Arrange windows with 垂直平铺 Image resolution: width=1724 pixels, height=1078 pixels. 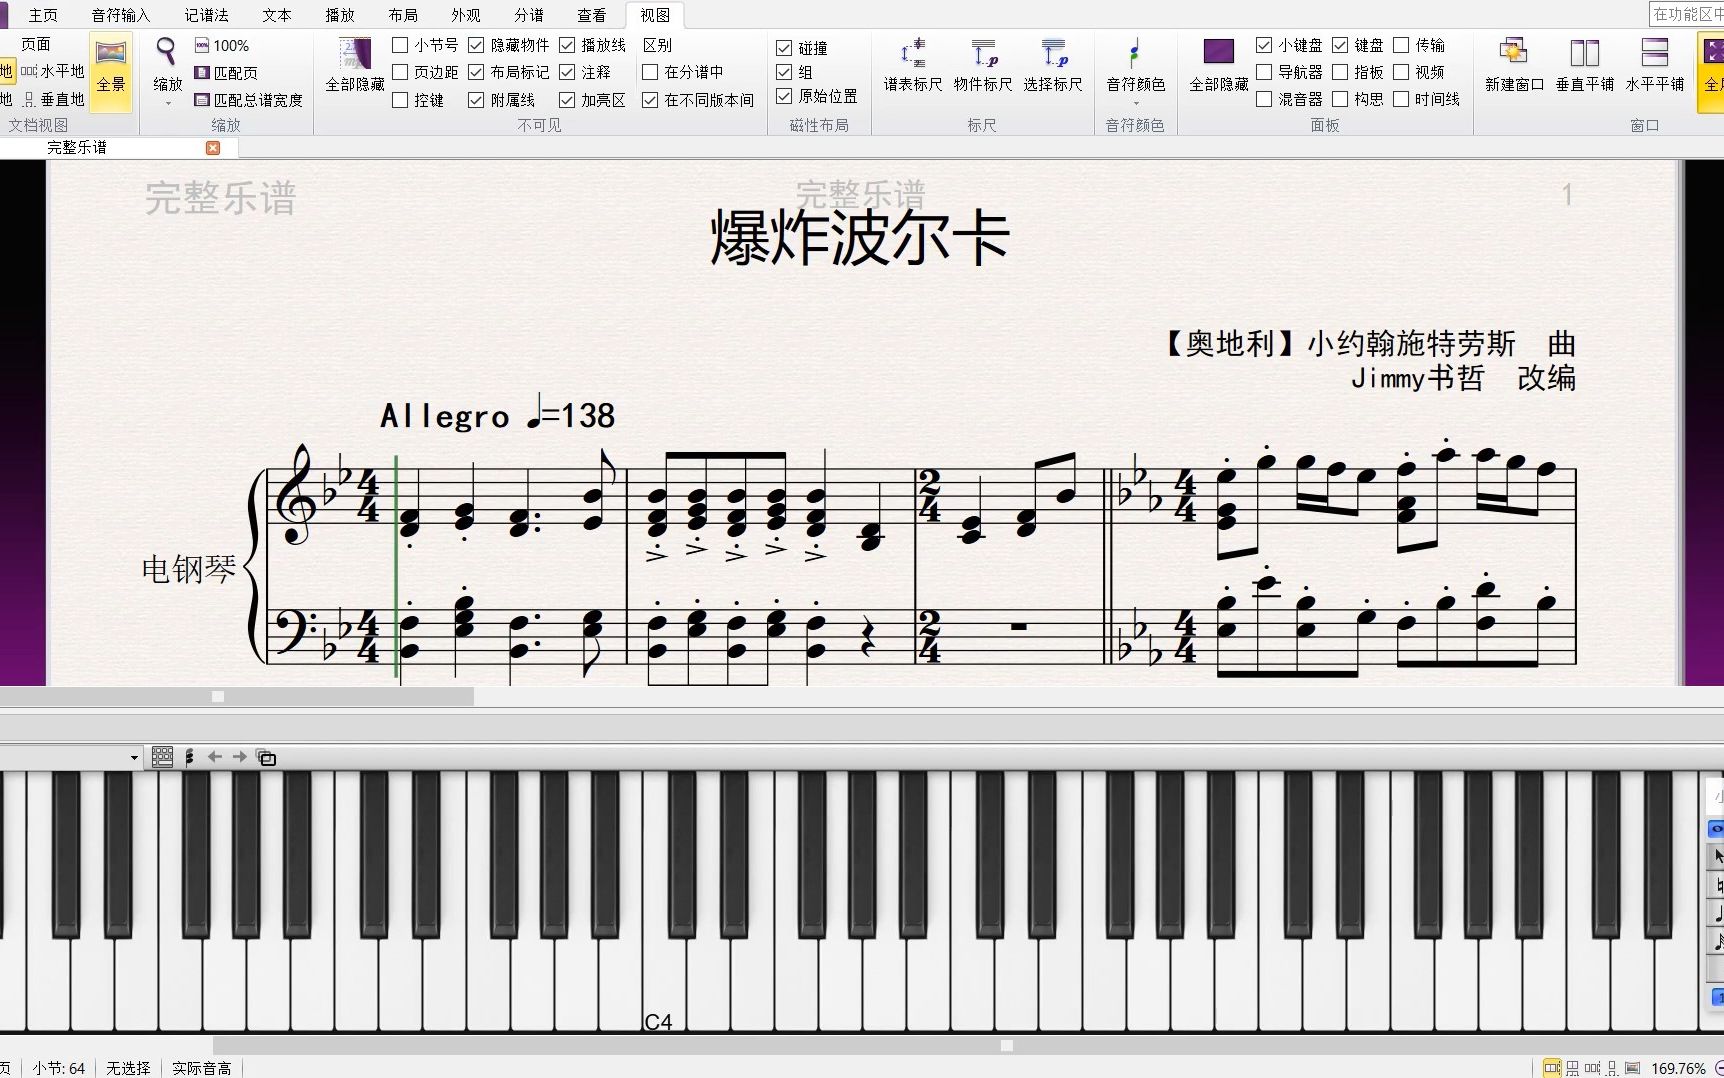[1585, 66]
